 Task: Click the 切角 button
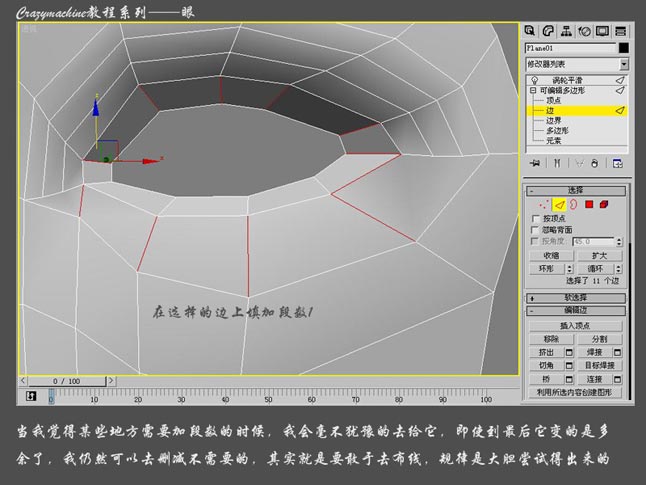coord(546,366)
